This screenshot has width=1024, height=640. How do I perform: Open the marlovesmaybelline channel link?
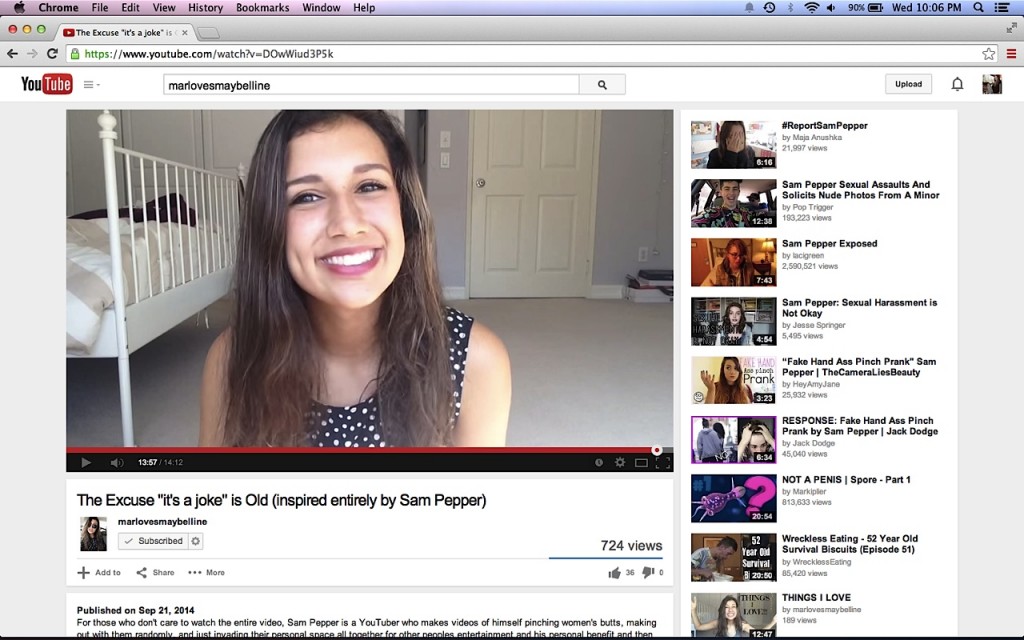coord(162,521)
